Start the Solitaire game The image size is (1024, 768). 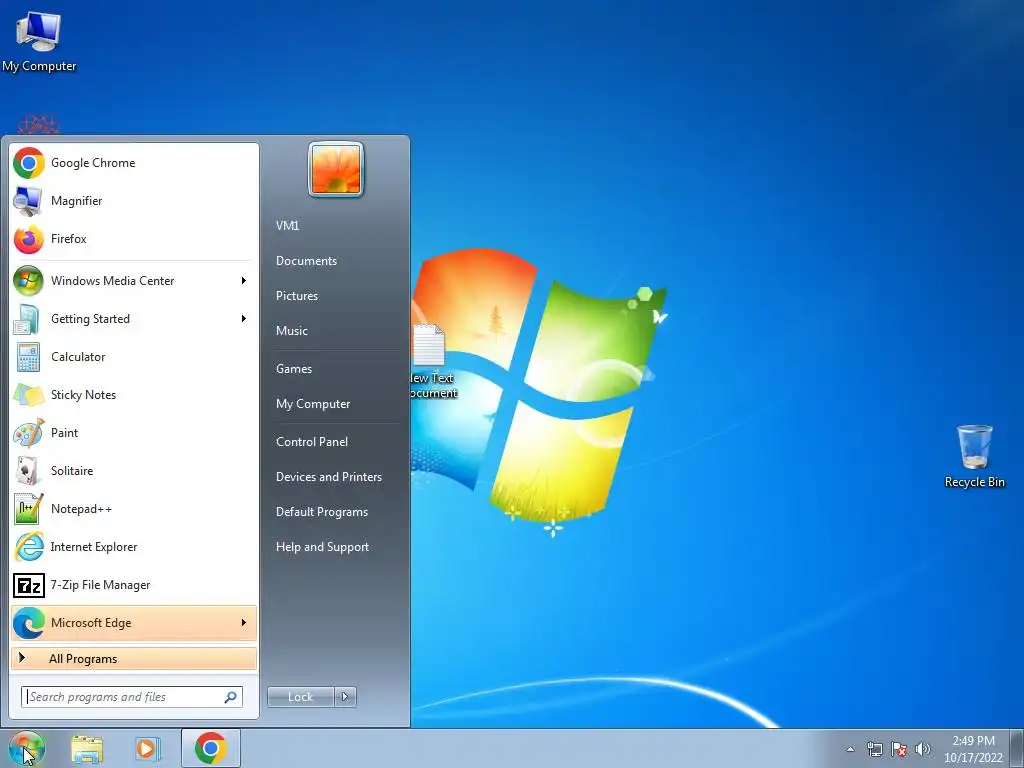(134, 471)
